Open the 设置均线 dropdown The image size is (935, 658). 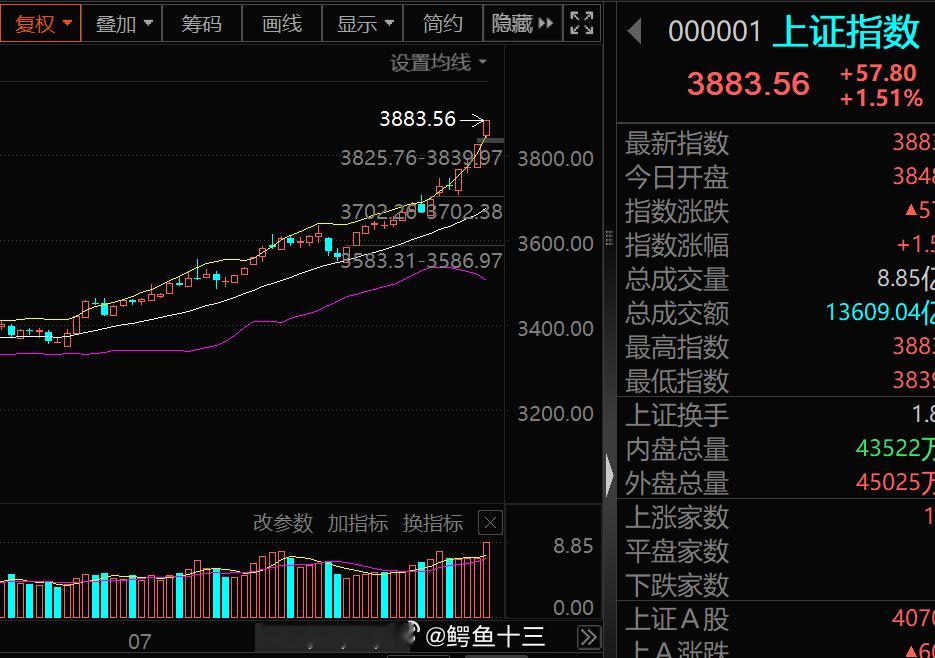(x=439, y=62)
